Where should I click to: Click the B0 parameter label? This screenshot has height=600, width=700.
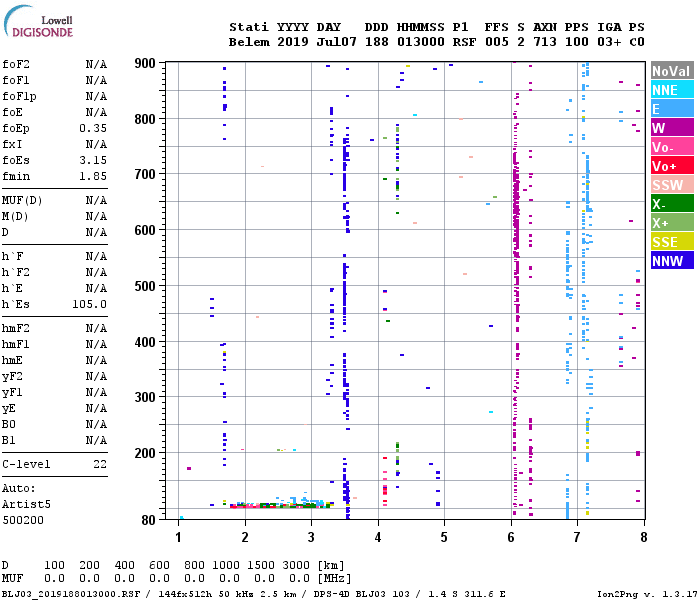(x=9, y=425)
